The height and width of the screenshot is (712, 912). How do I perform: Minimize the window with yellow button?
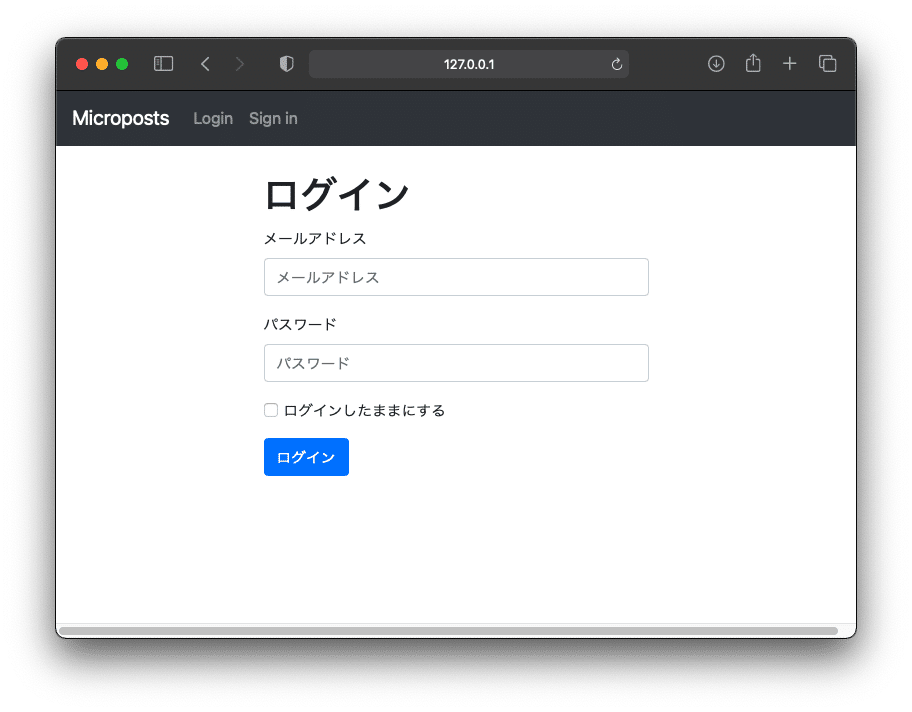coord(102,64)
